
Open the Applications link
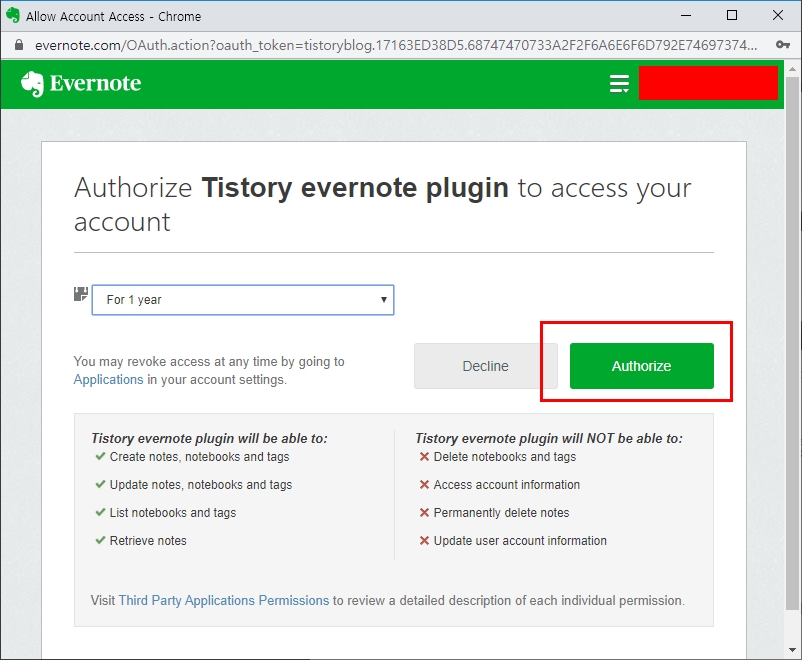coord(108,380)
